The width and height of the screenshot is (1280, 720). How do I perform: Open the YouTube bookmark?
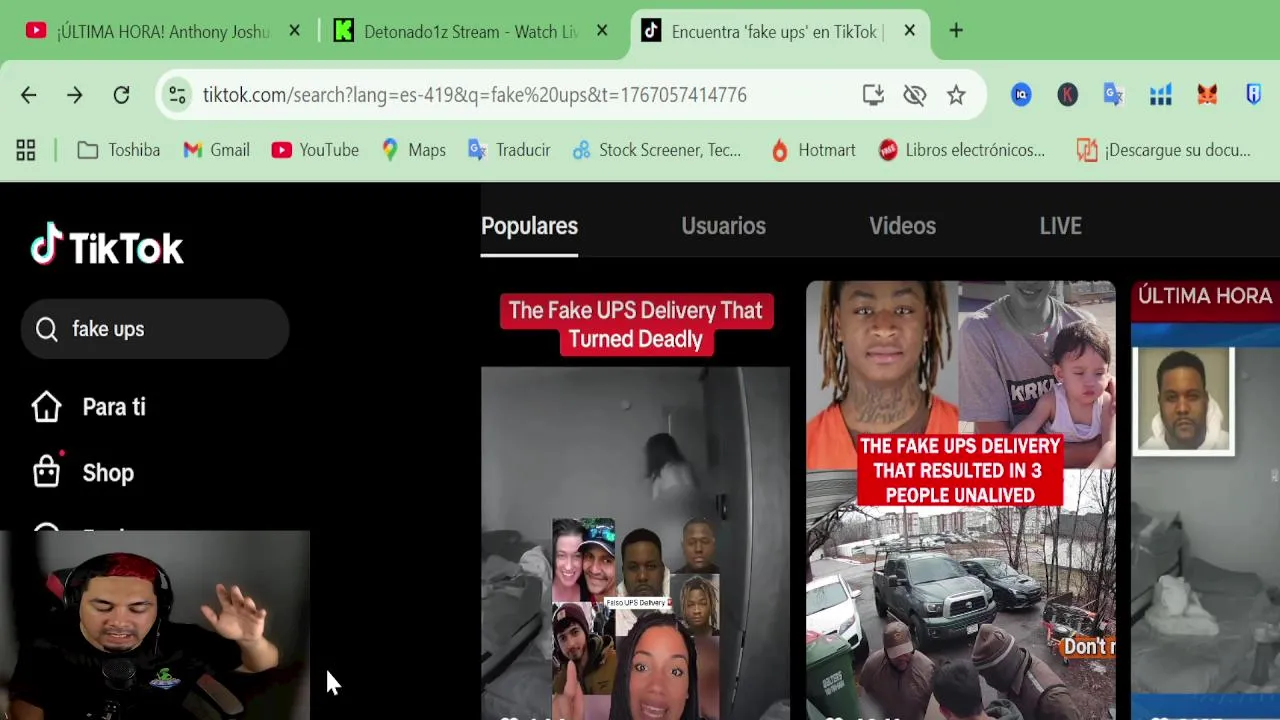(315, 150)
